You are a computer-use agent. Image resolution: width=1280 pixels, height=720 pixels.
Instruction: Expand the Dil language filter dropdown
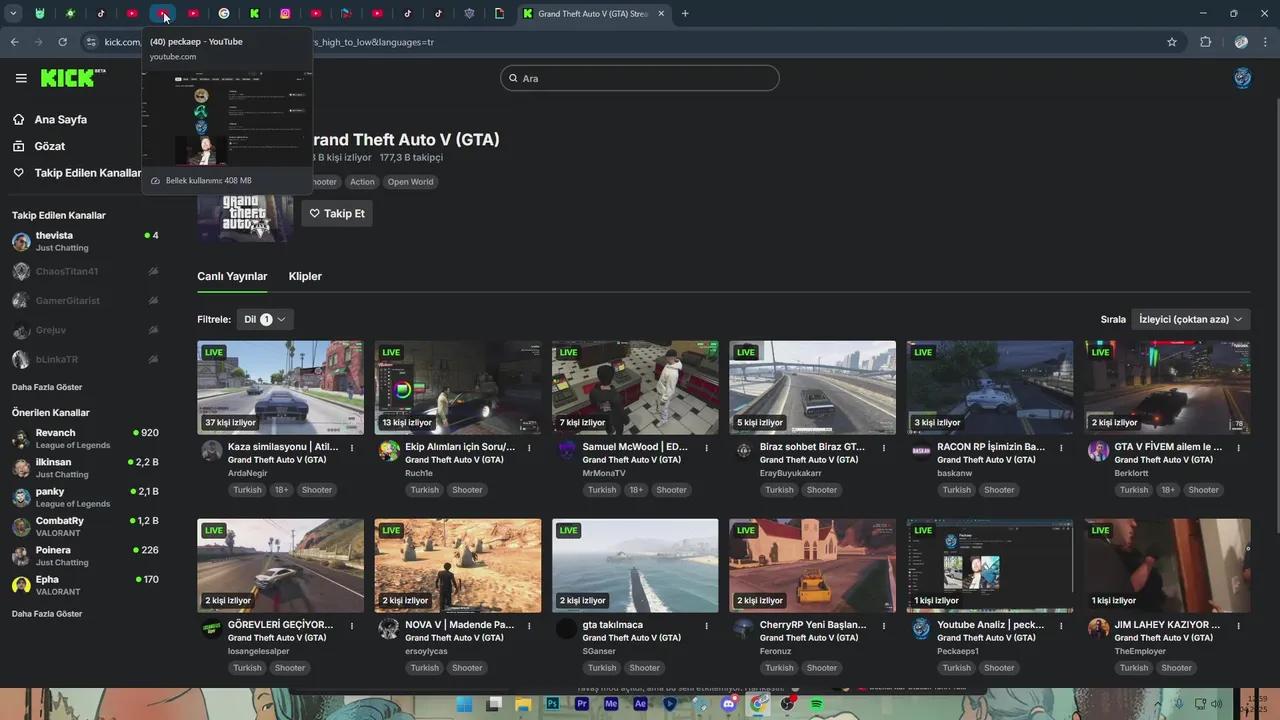pyautogui.click(x=265, y=320)
